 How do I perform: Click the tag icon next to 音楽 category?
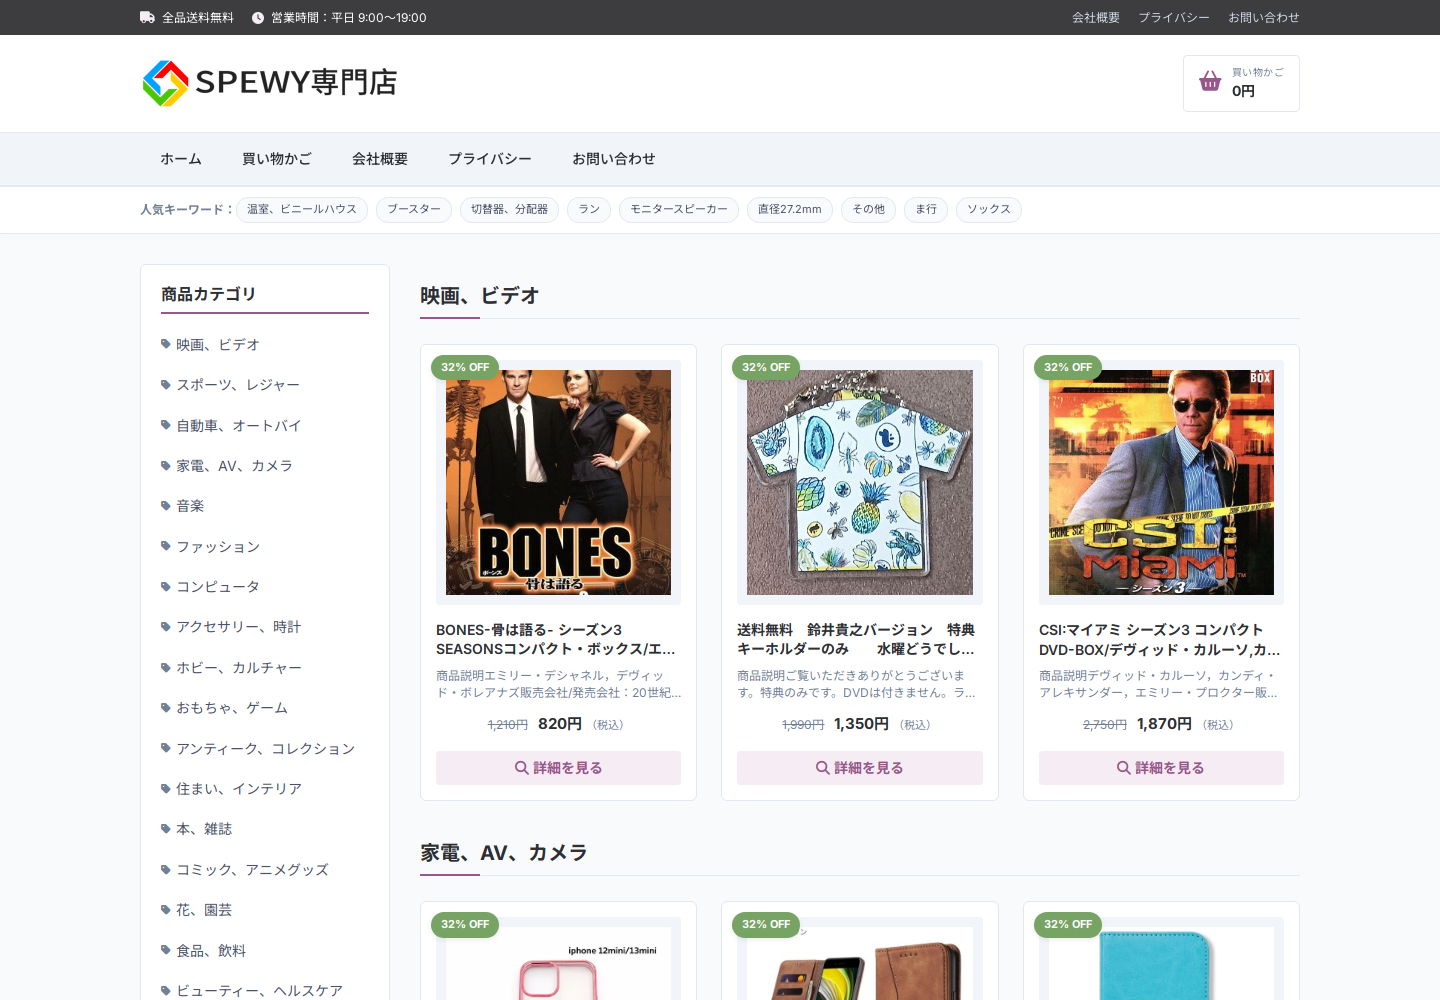tap(166, 506)
